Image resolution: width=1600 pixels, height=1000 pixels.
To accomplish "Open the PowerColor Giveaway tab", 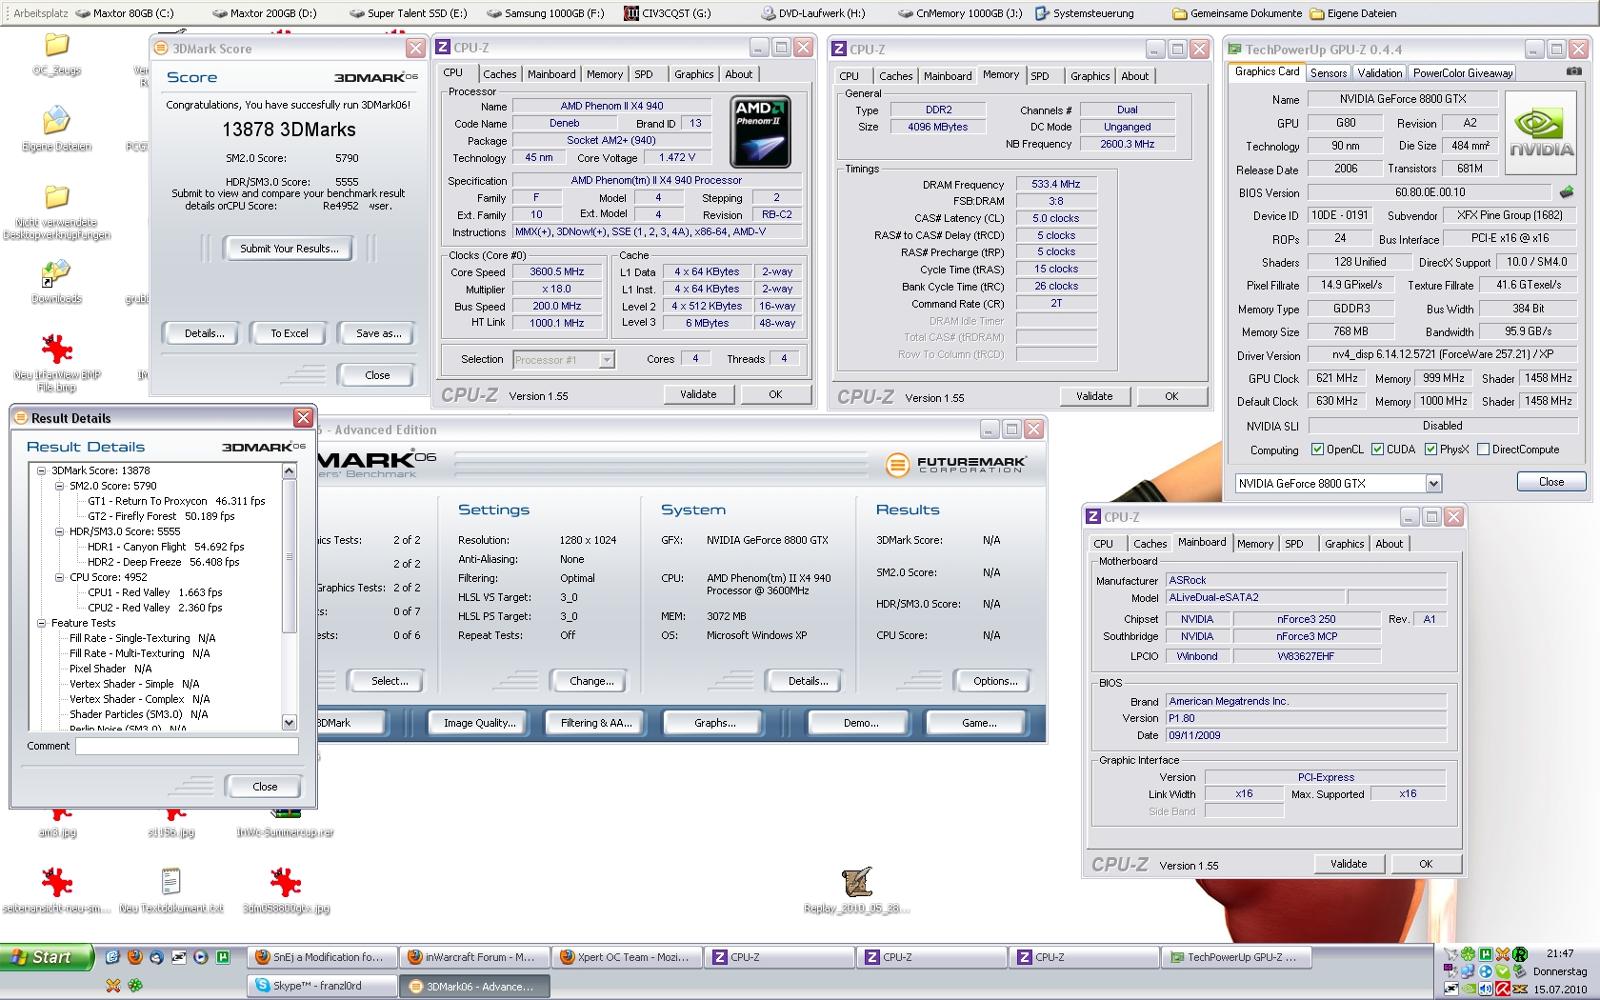I will coord(1463,73).
